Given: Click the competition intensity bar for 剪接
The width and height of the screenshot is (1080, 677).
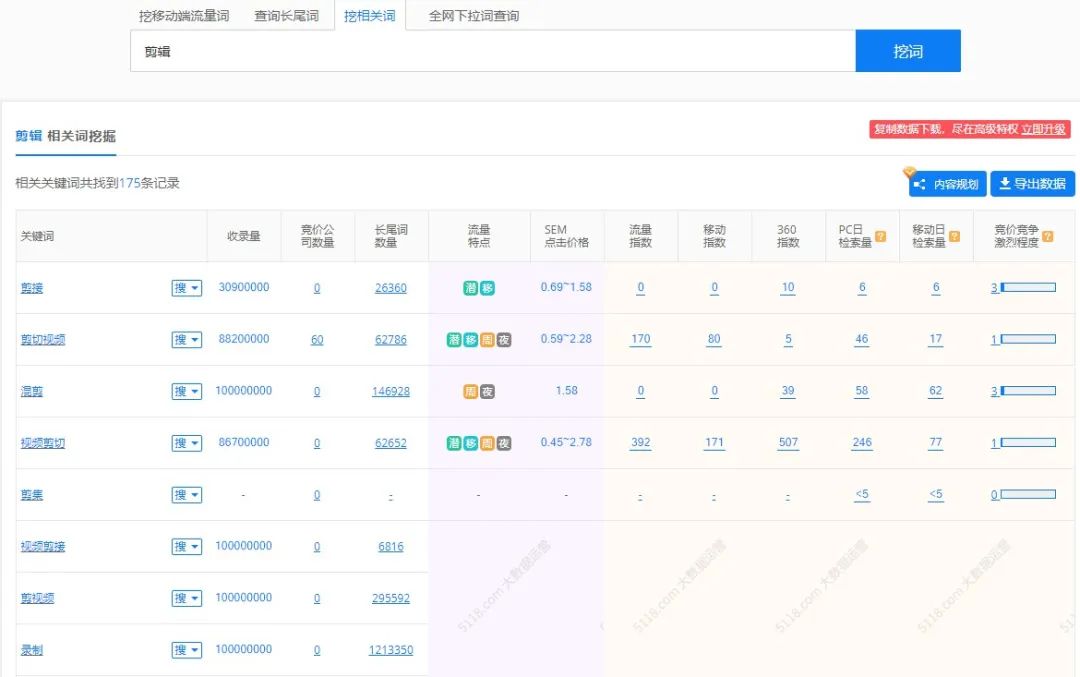Looking at the screenshot, I should pos(1030,287).
